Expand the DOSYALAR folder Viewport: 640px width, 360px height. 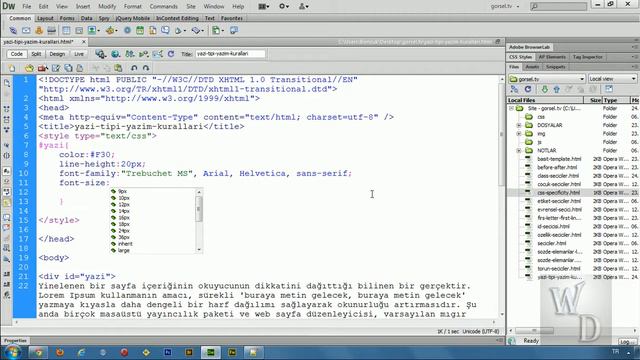coord(519,125)
